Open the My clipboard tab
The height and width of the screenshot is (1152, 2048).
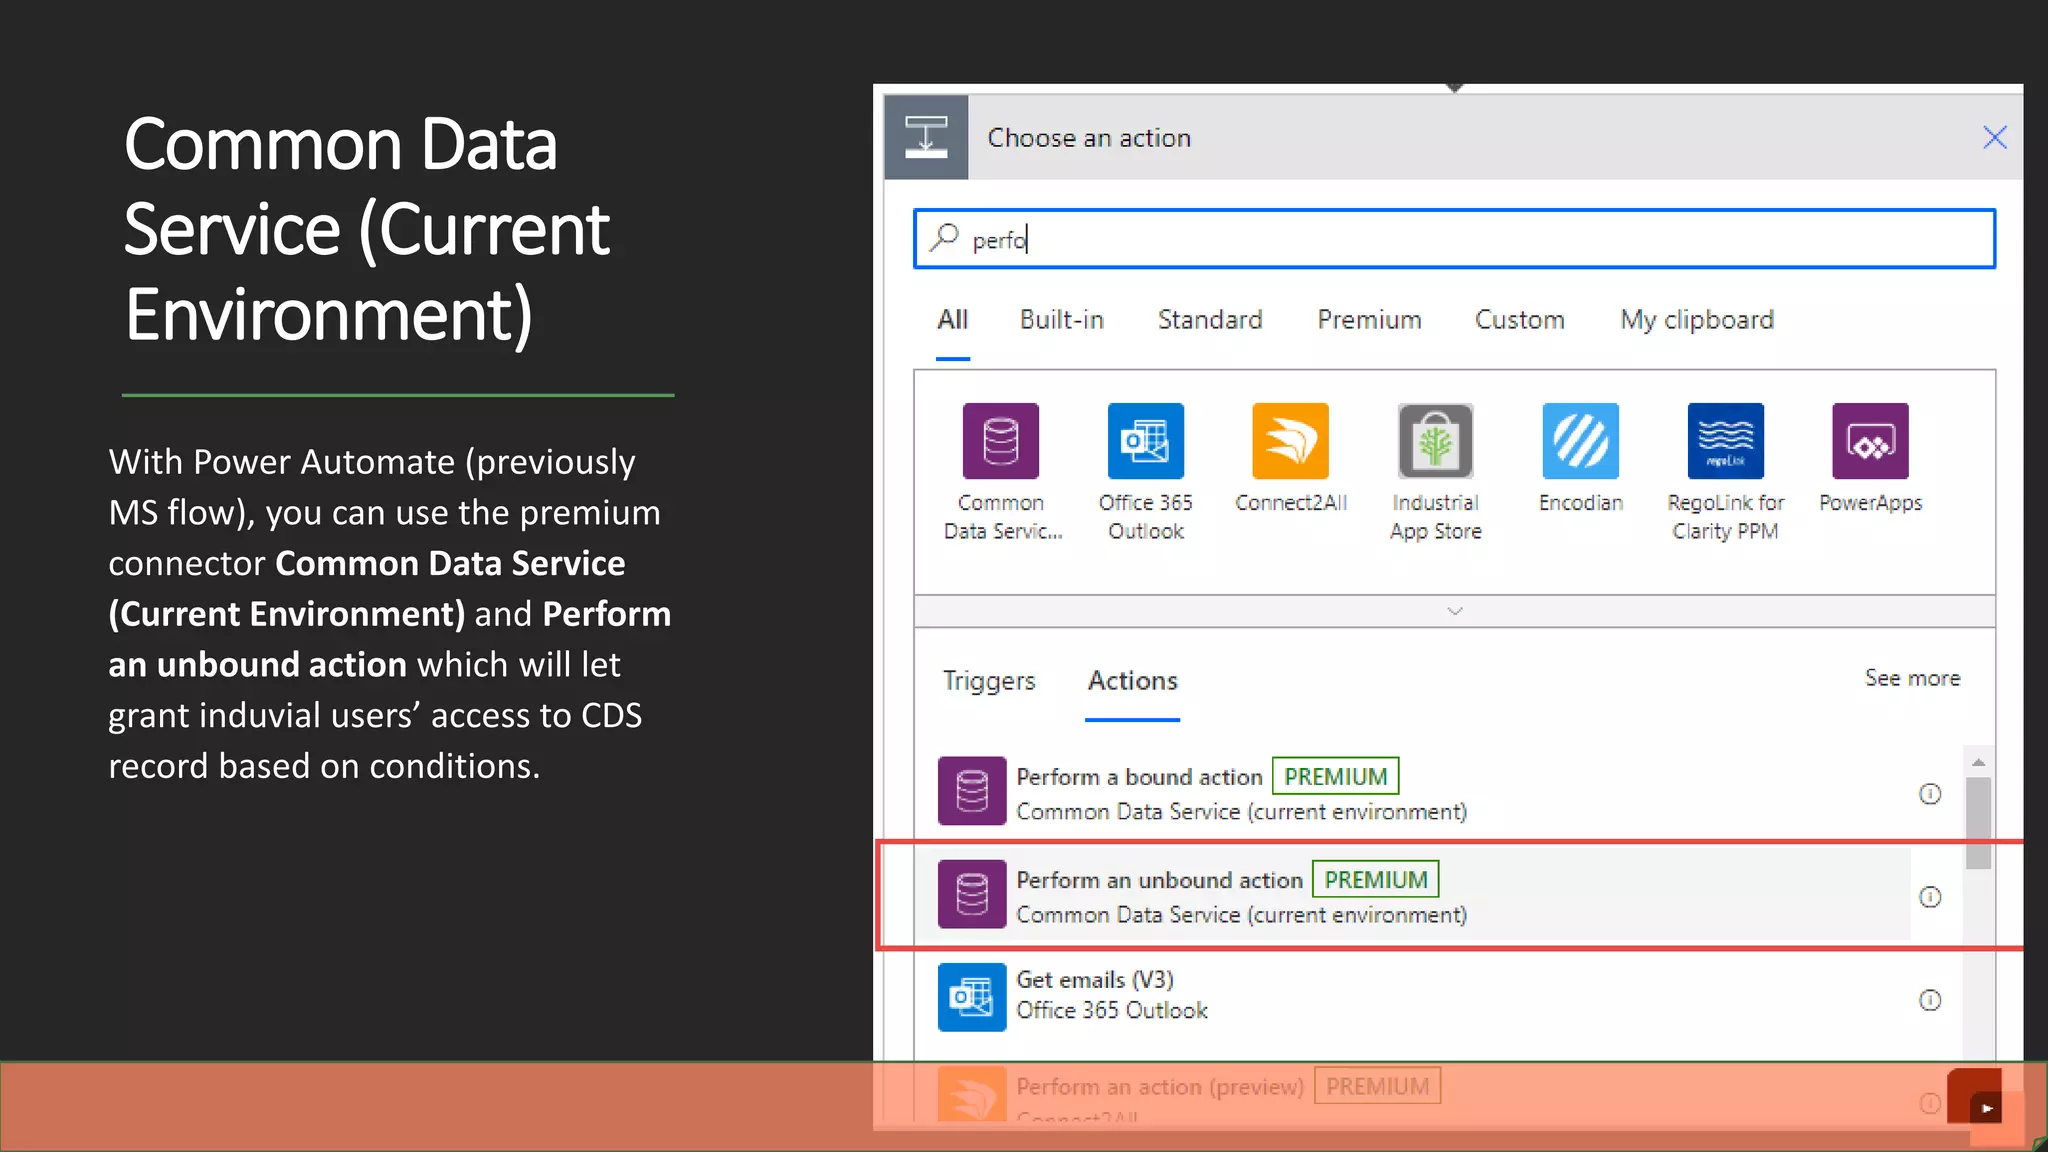1697,320
